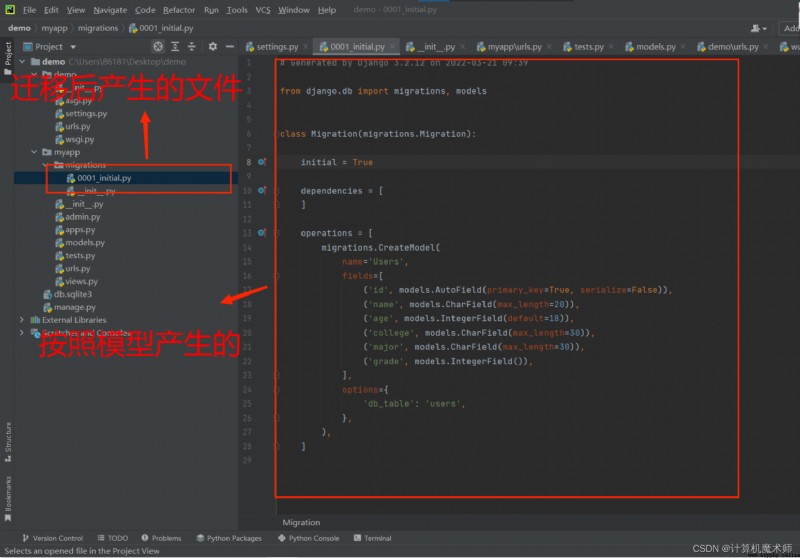
Task: Open Project panel settings gear
Action: coord(213,46)
